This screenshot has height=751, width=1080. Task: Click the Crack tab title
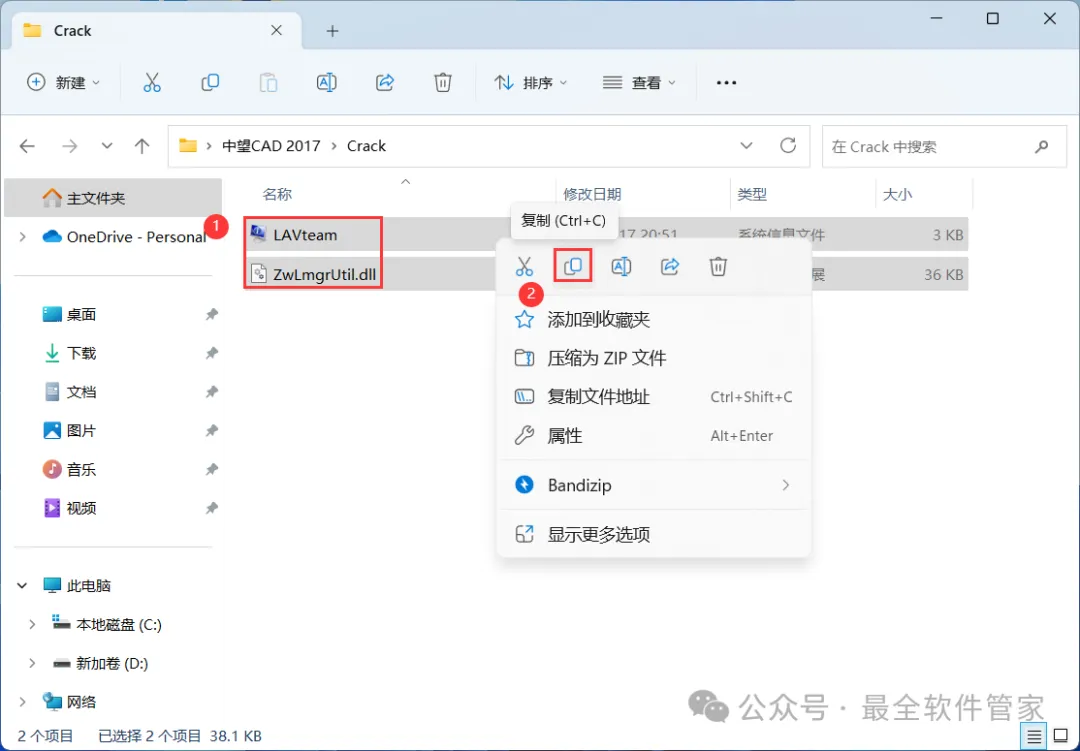[x=72, y=31]
